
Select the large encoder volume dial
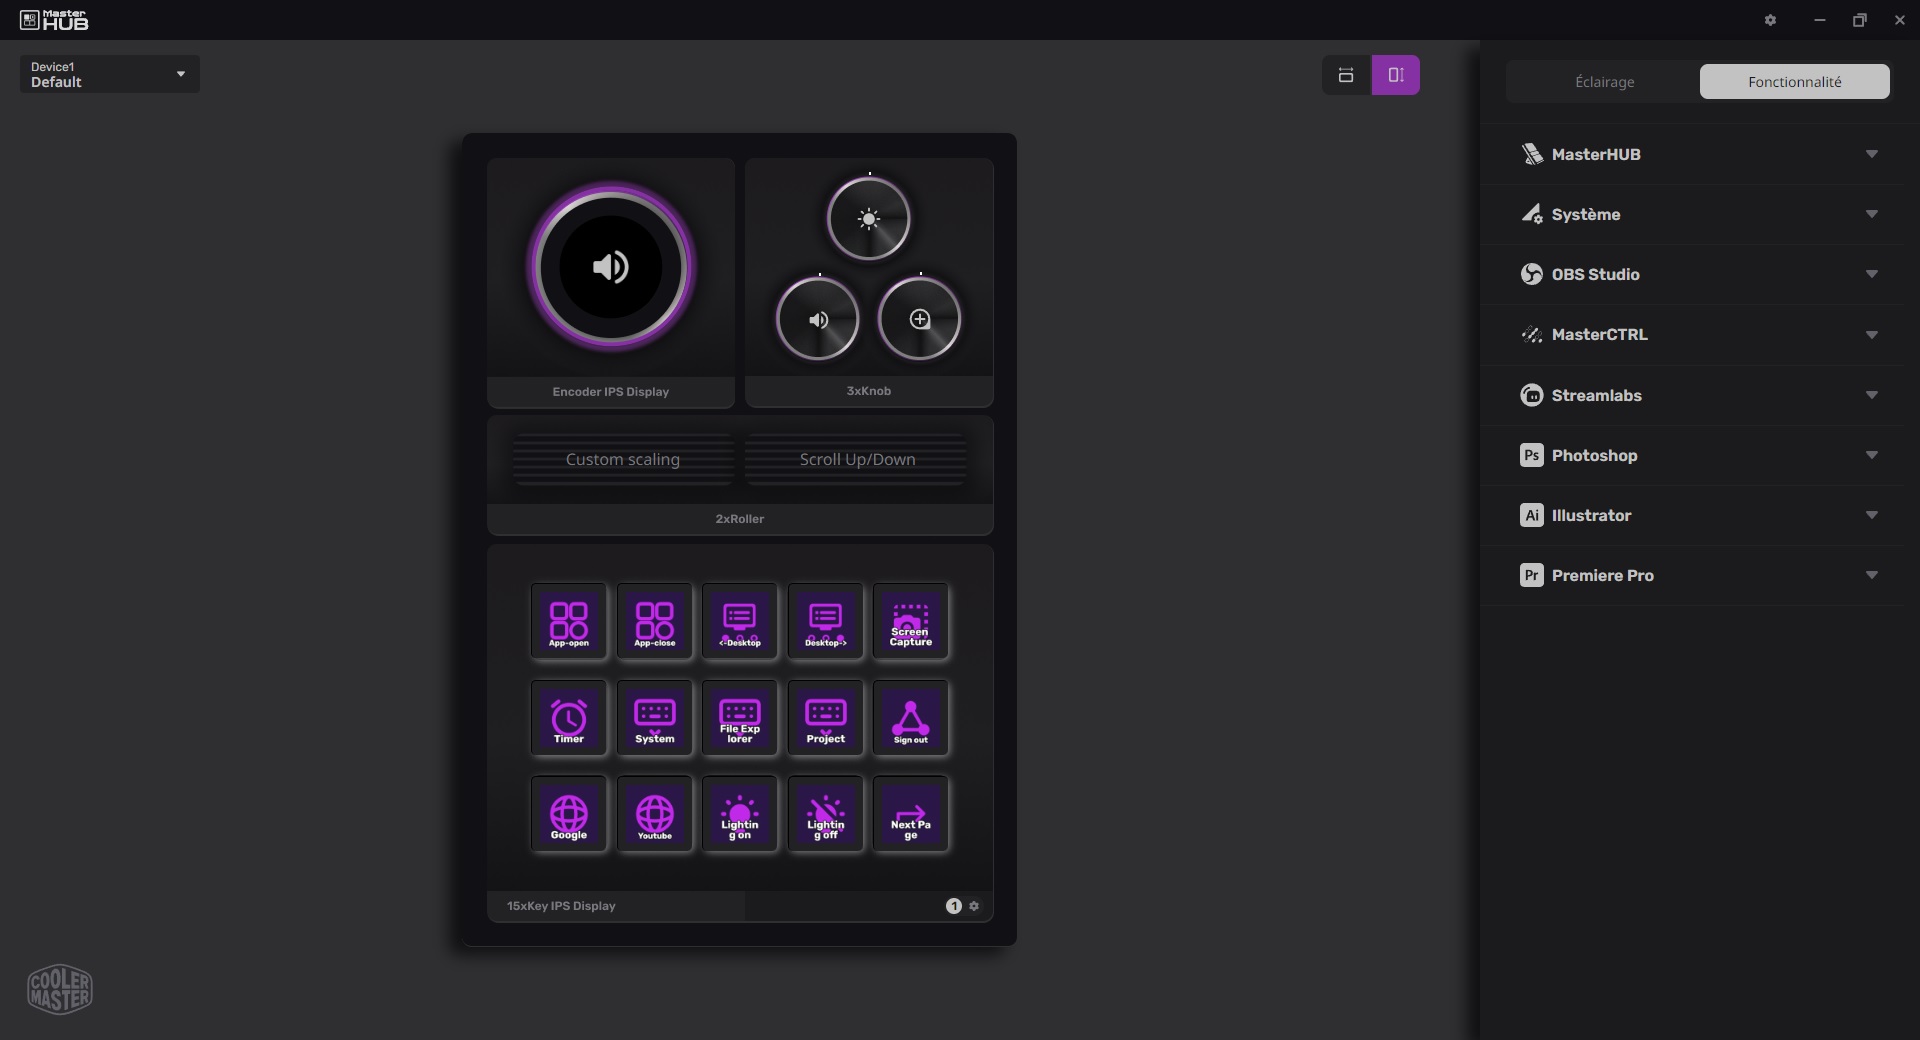point(610,267)
